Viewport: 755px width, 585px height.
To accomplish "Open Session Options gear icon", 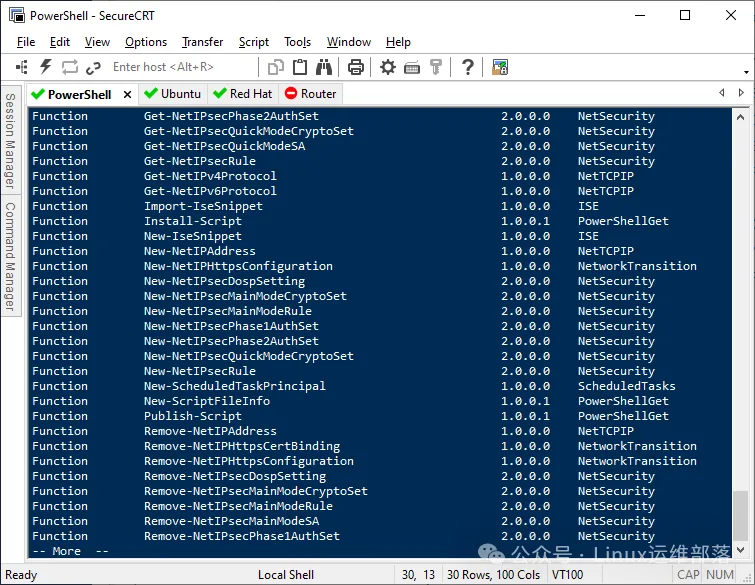I will click(388, 67).
